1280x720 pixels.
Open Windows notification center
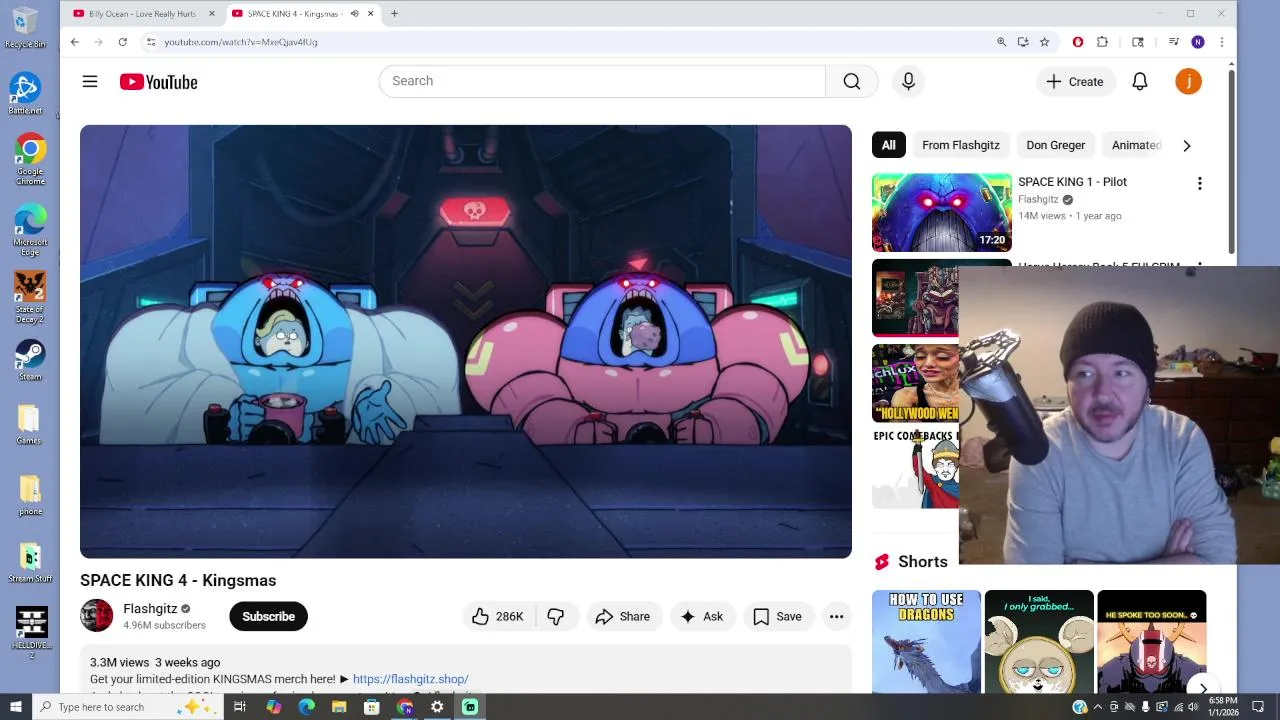[1258, 707]
